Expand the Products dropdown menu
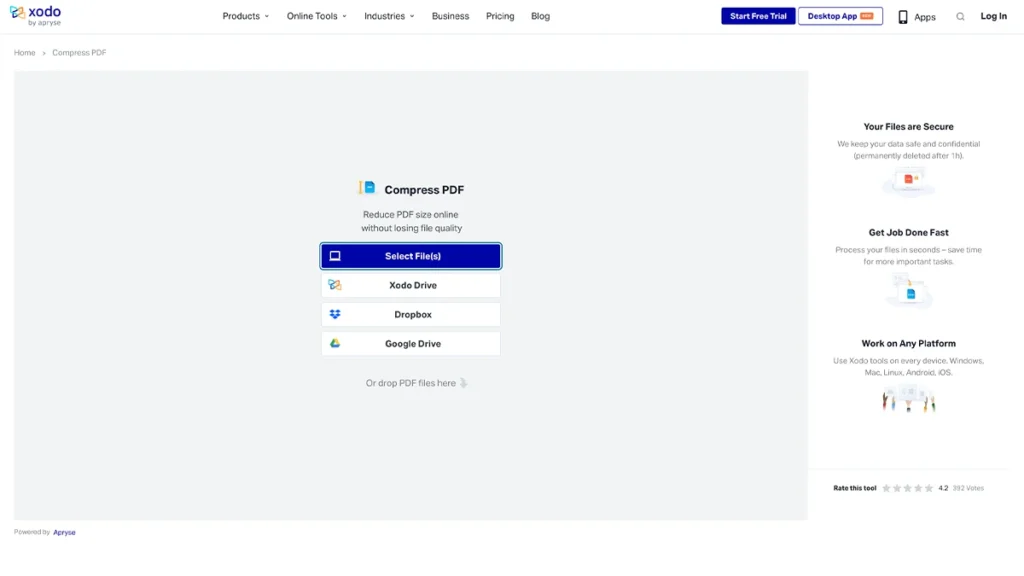This screenshot has height=576, width=1024. 246,16
